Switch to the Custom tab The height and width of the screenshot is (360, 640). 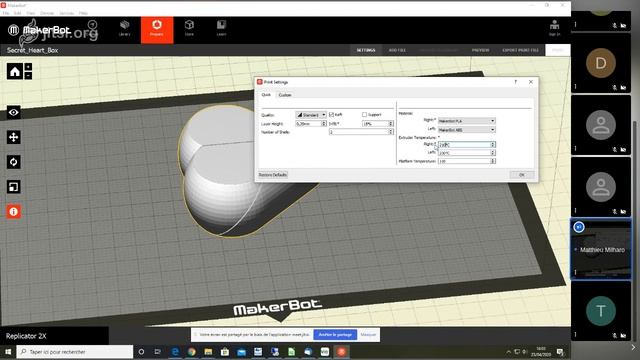(285, 95)
